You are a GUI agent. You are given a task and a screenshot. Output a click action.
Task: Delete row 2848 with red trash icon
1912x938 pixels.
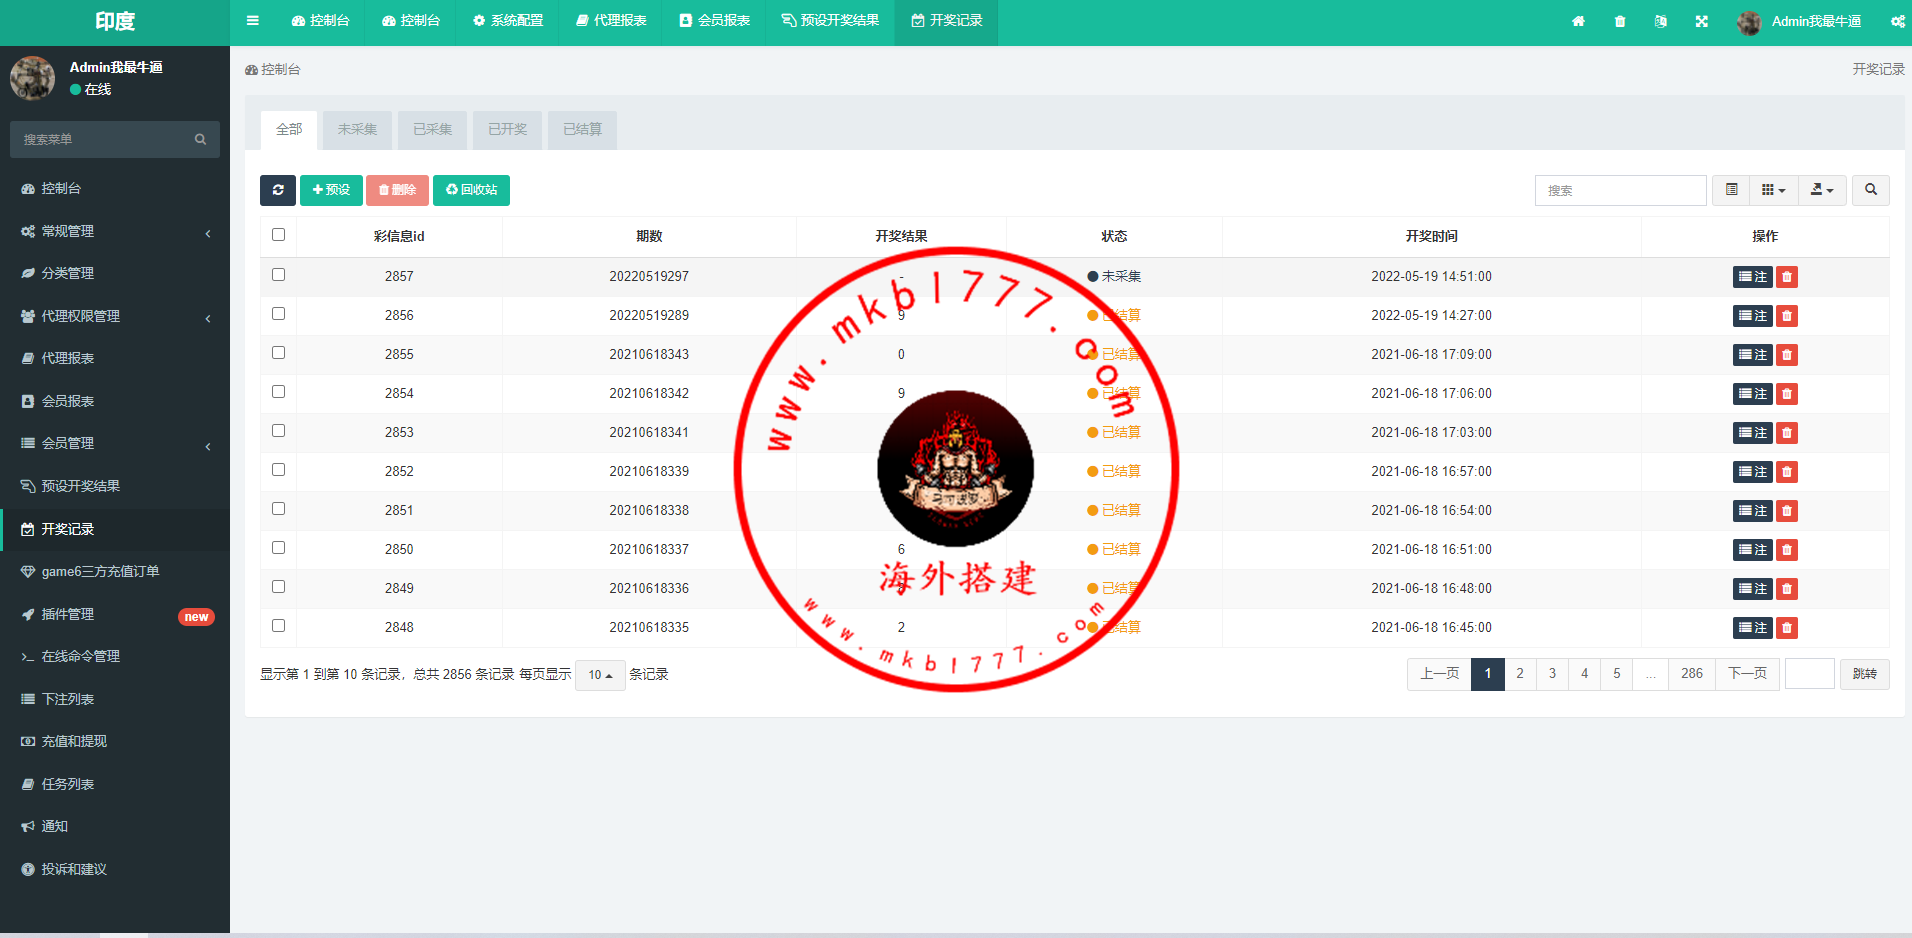coord(1787,628)
